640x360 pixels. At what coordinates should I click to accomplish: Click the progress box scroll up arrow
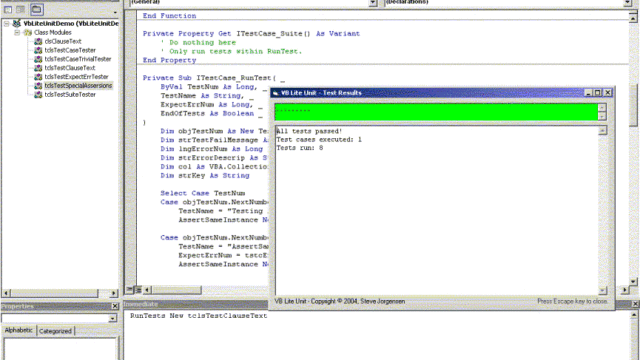pos(602,107)
